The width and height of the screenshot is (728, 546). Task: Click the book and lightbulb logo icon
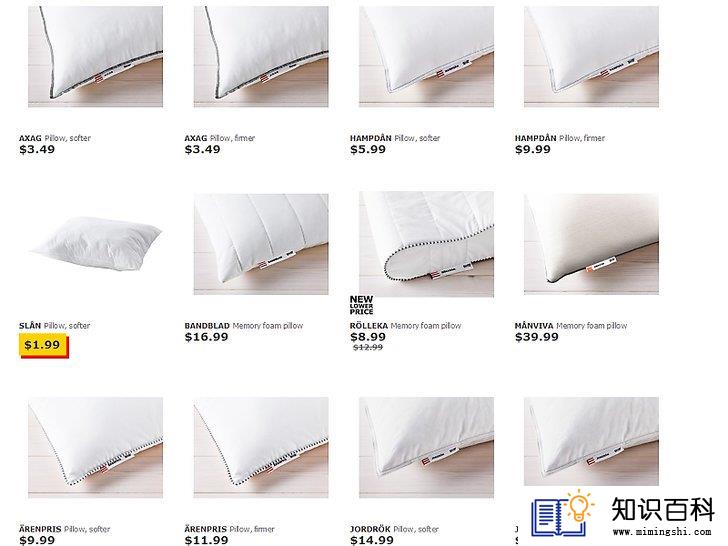pos(562,514)
